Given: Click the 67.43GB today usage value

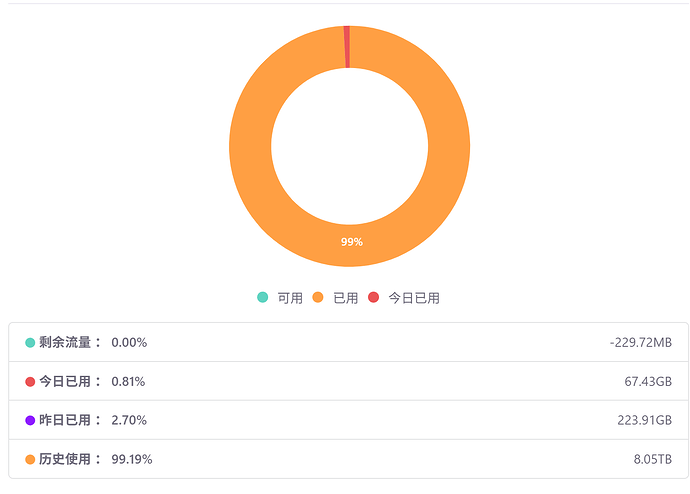Looking at the screenshot, I should click(x=648, y=381).
